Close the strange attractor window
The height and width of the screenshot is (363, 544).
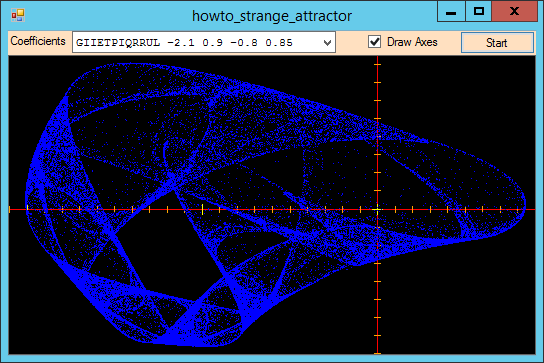515,11
